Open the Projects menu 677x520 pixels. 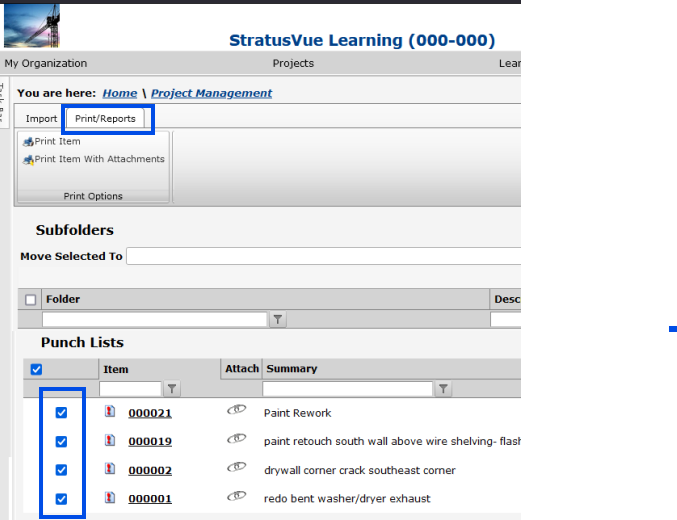point(293,63)
